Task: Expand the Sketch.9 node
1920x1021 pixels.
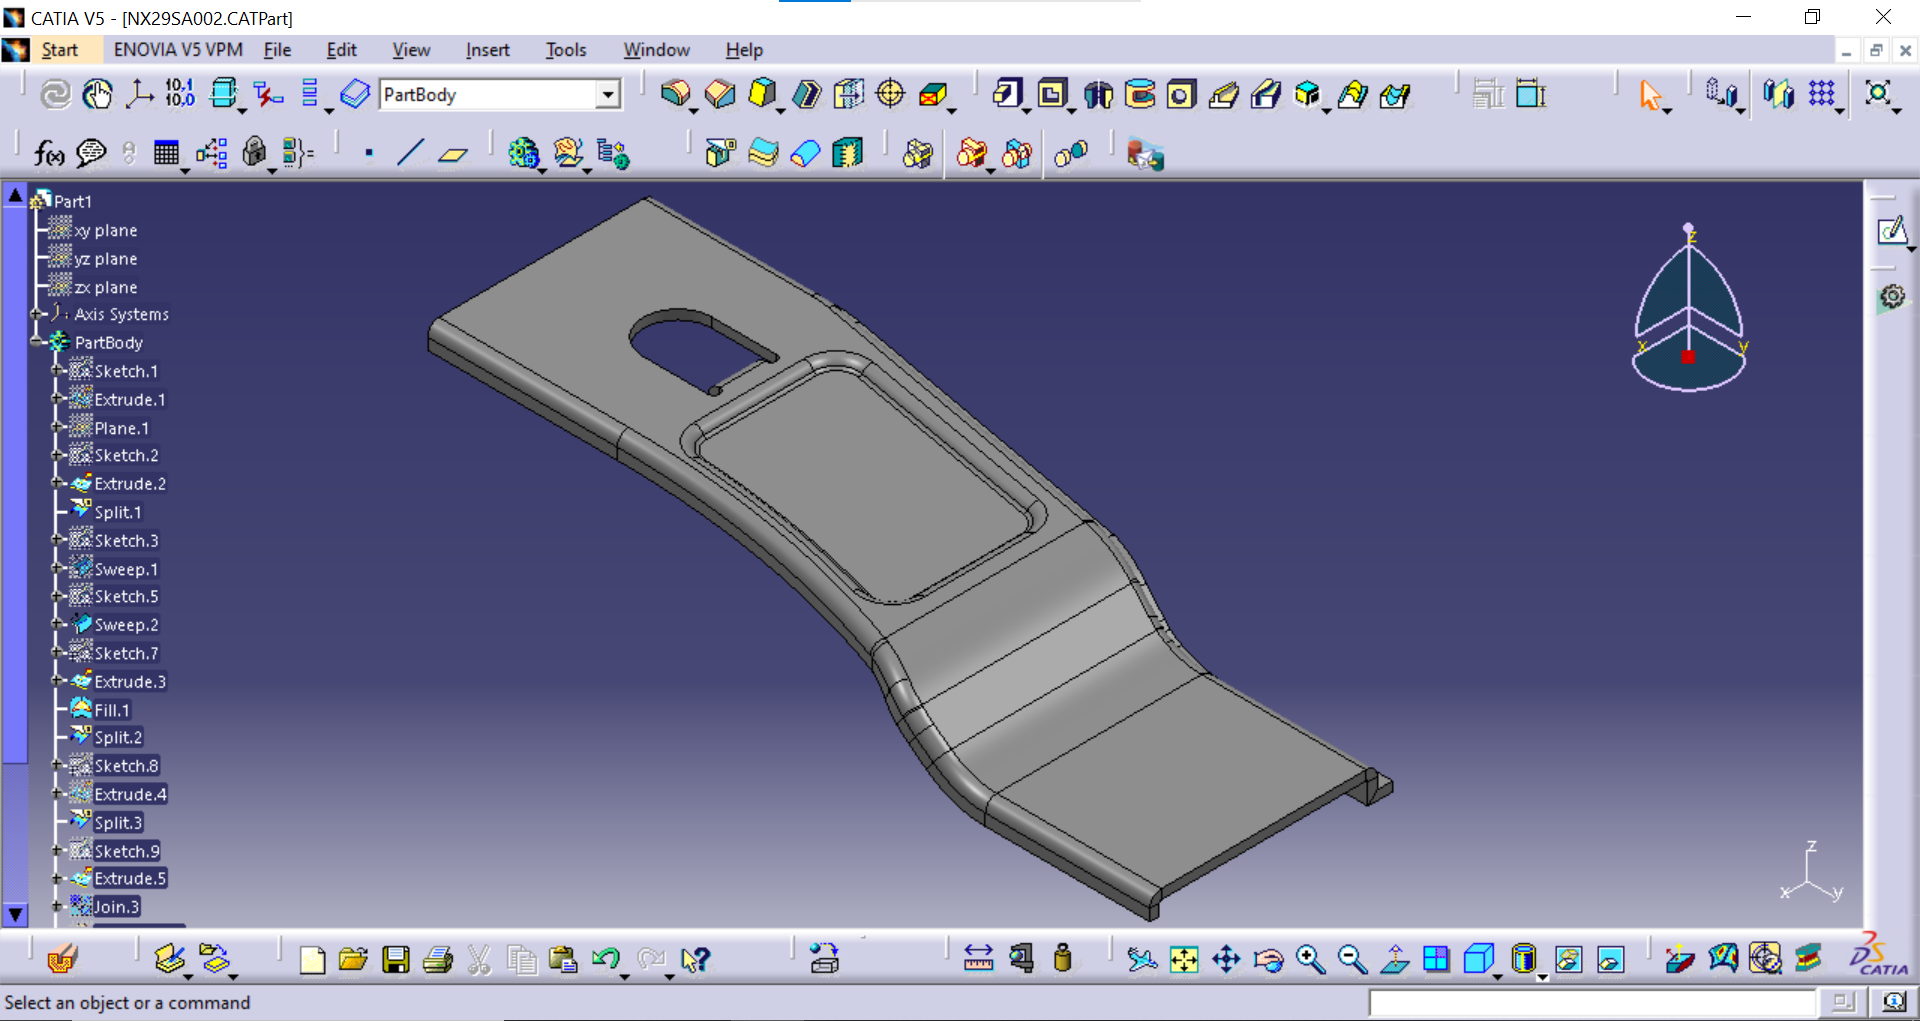Action: pos(58,851)
